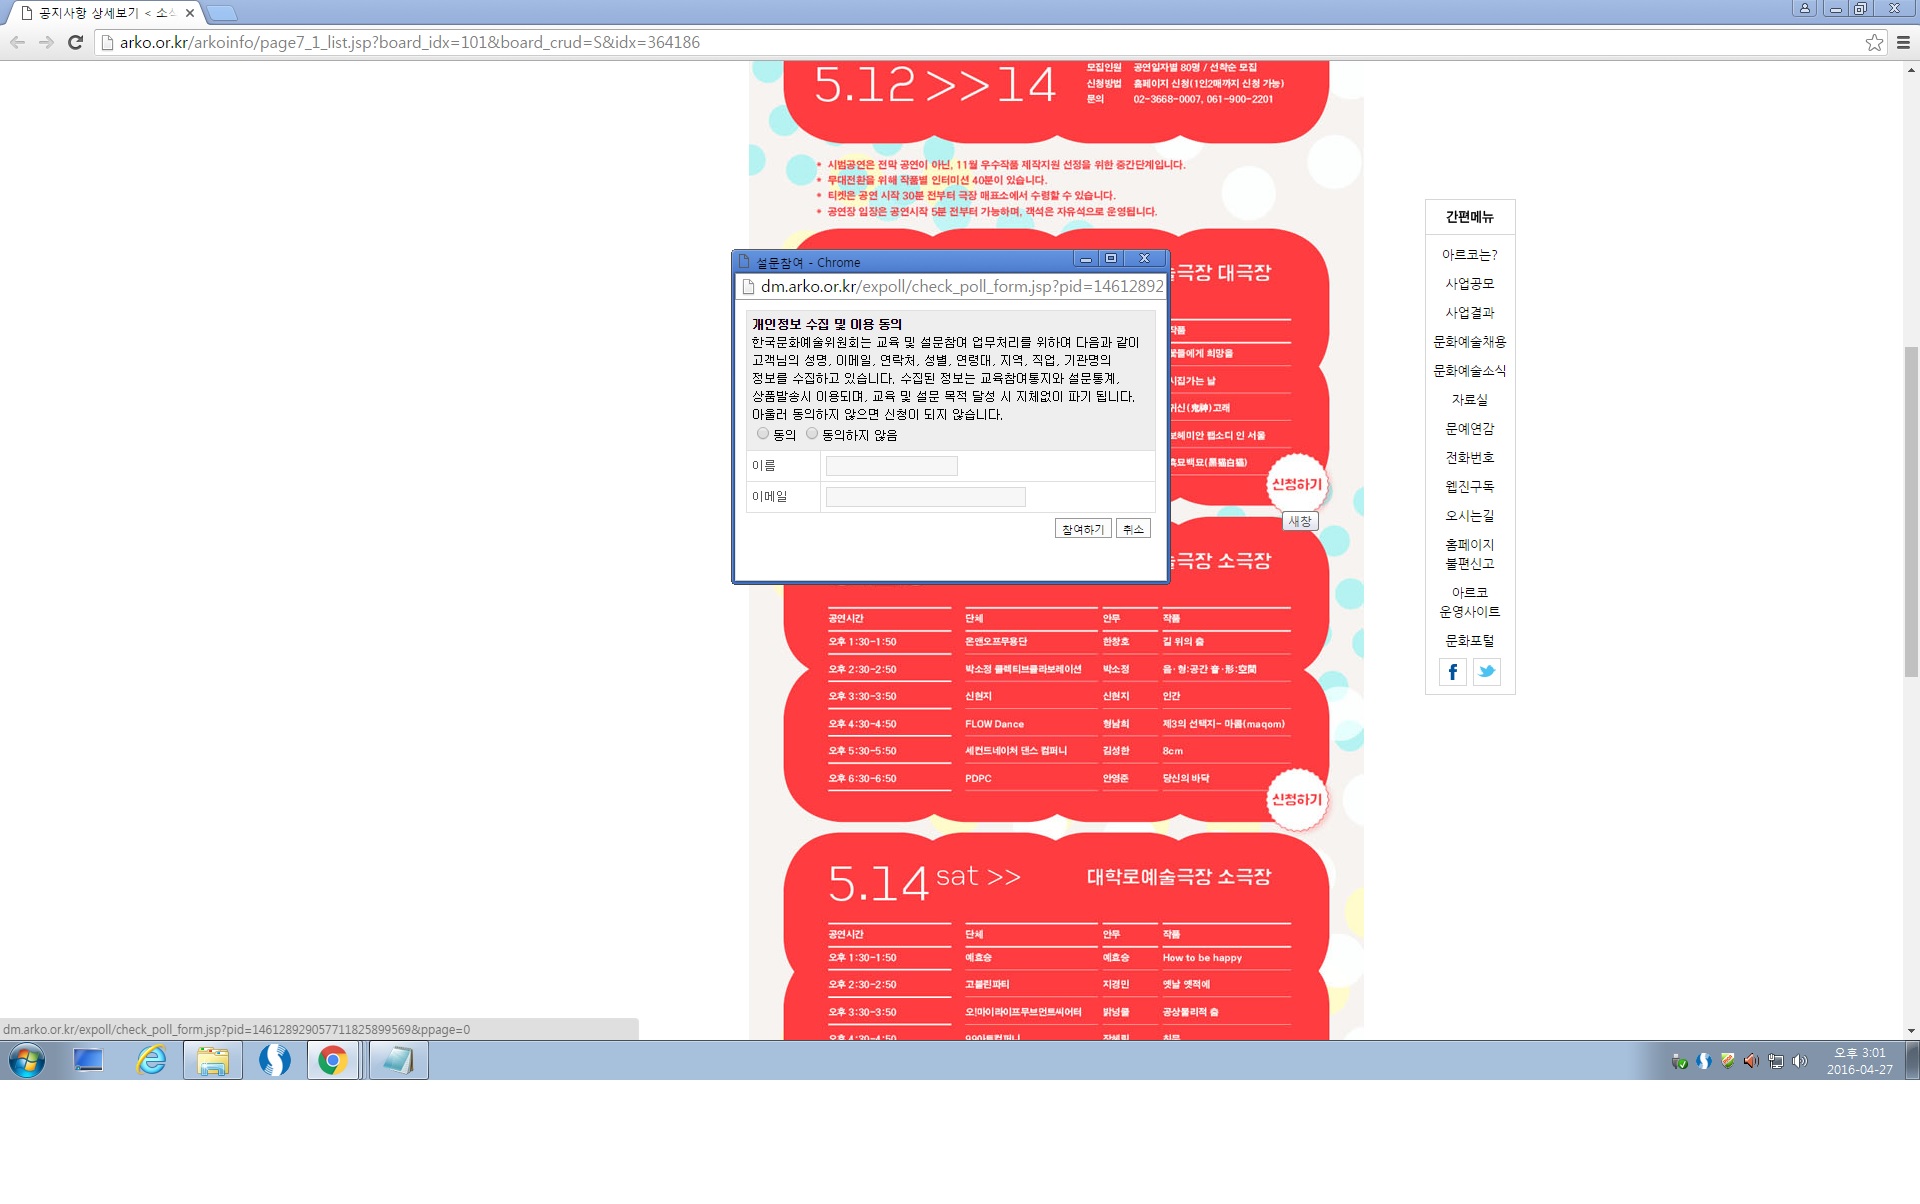Open the file explorer taskbar icon

point(213,1060)
